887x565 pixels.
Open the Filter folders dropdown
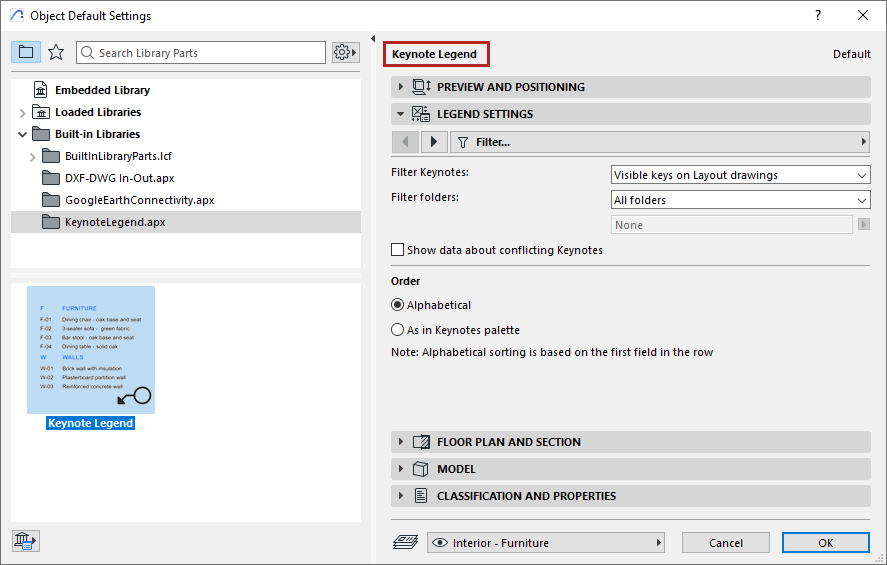tap(740, 200)
